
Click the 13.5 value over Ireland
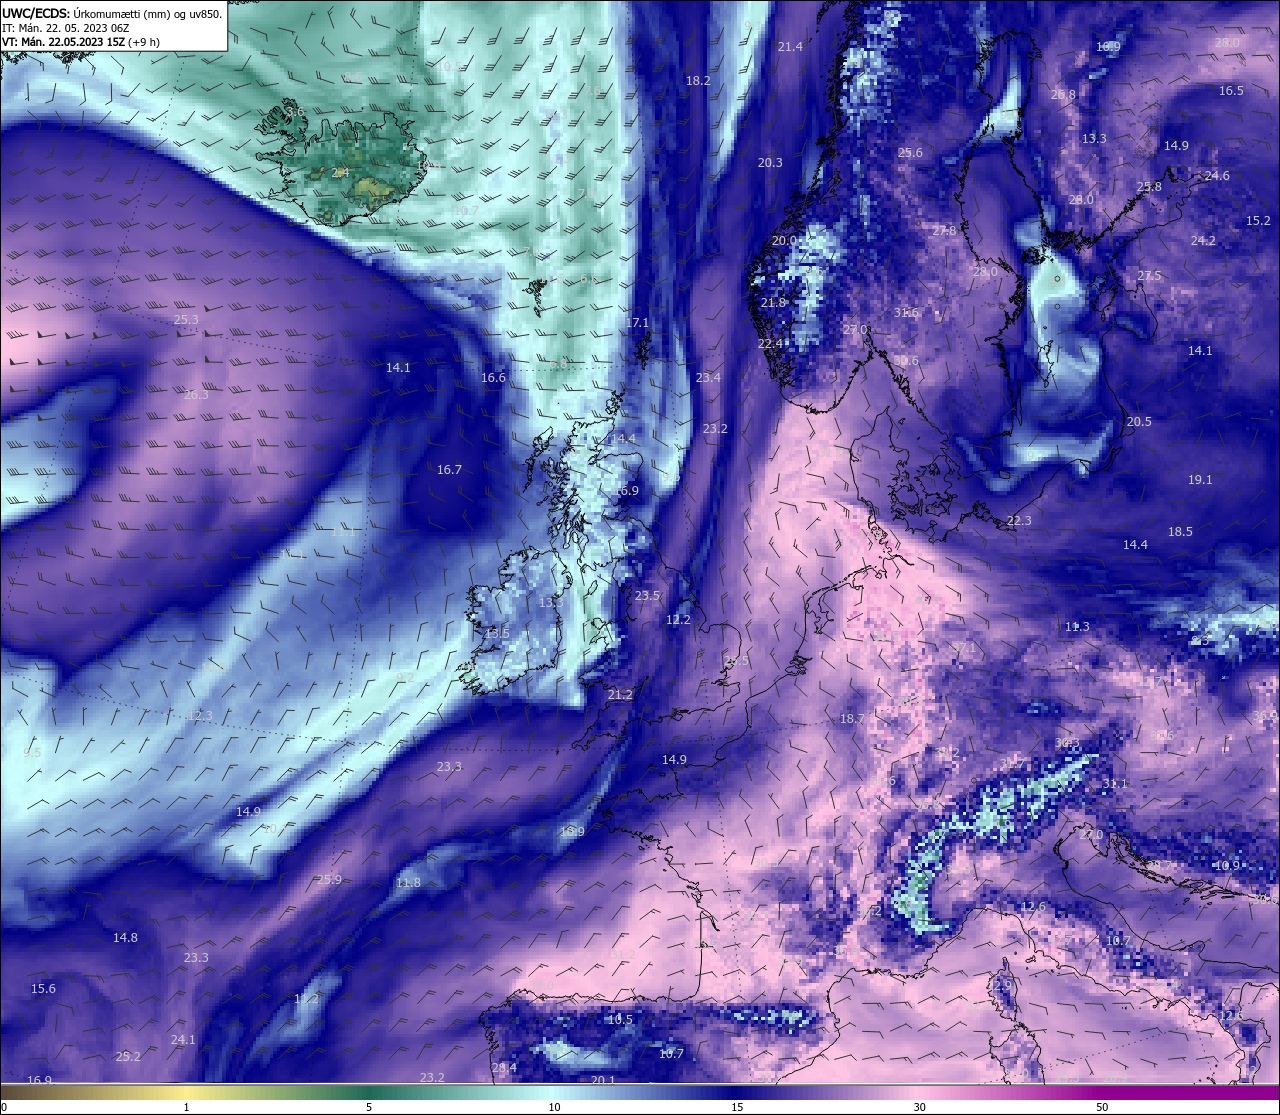pos(497,634)
